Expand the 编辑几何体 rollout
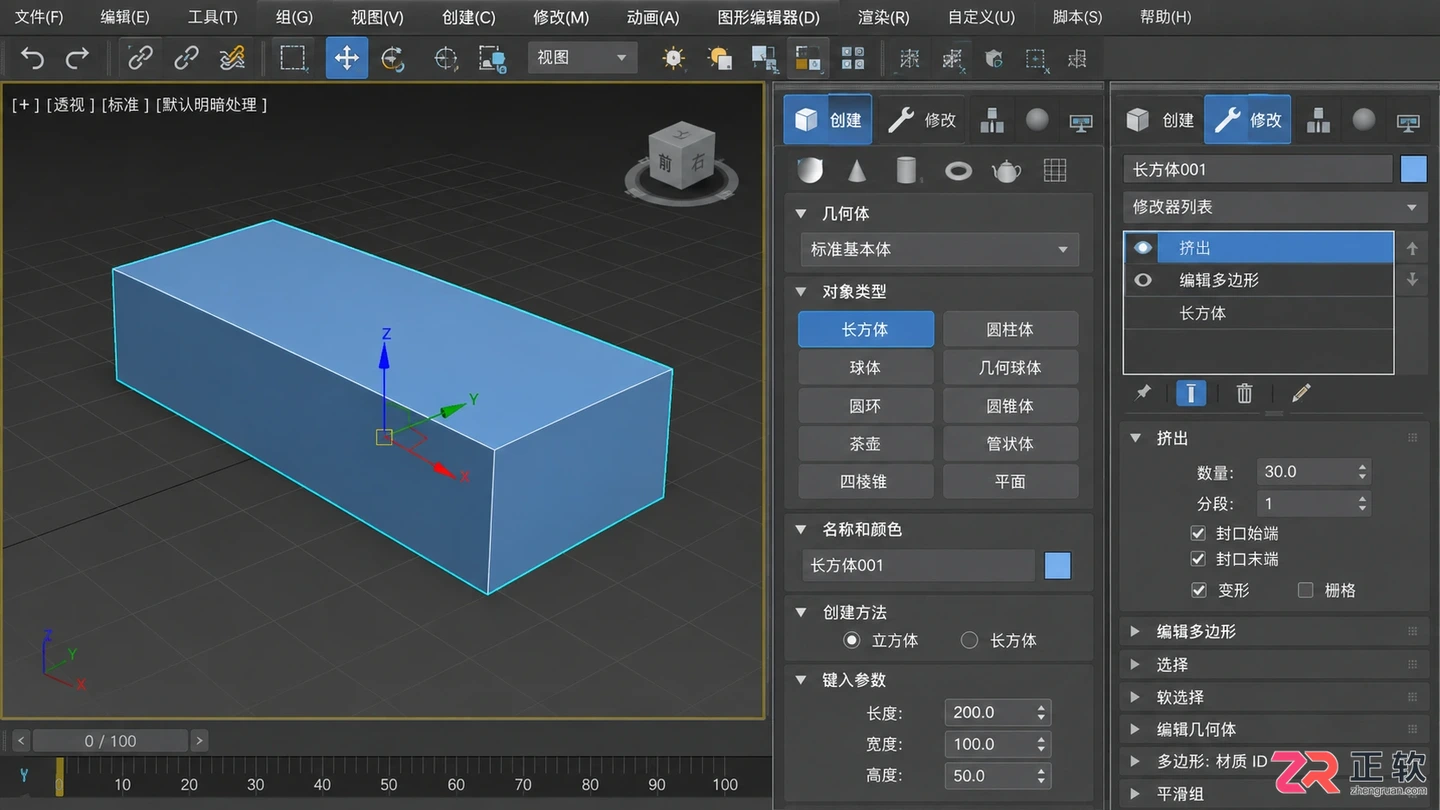This screenshot has height=810, width=1440. click(1273, 729)
